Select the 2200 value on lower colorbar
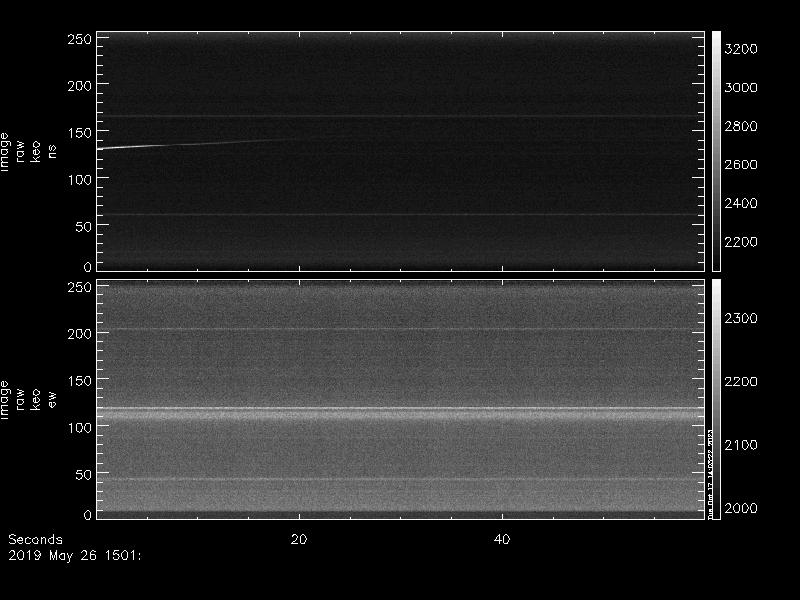Screen dimensions: 800x600 click(x=741, y=382)
